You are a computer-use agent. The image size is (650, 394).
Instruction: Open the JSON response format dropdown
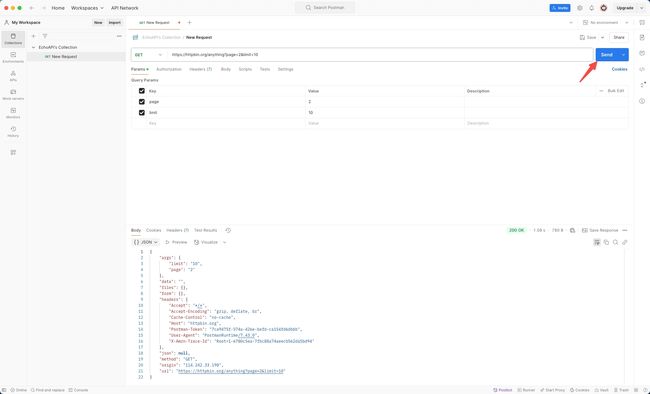pyautogui.click(x=146, y=242)
